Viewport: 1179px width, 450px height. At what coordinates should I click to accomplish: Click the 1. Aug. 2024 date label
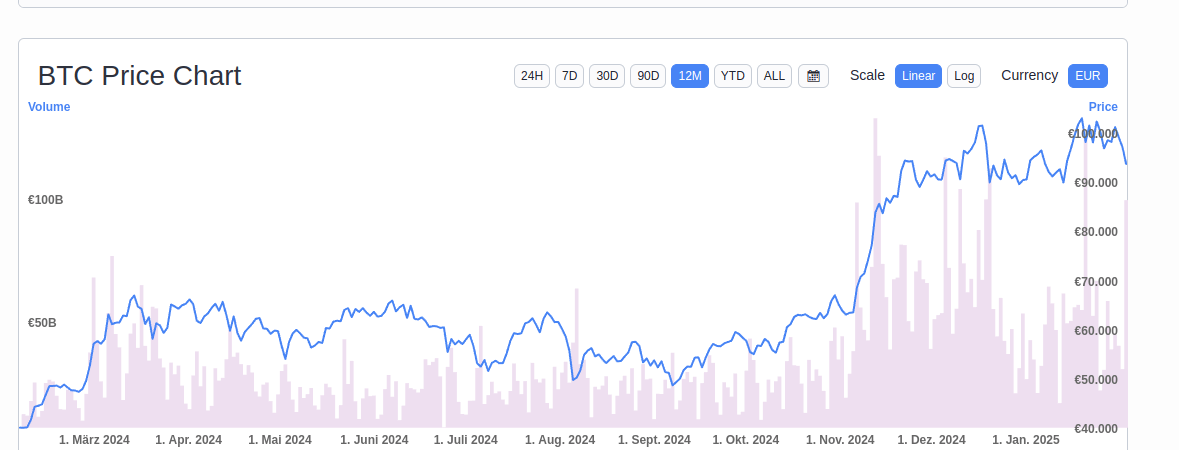560,439
